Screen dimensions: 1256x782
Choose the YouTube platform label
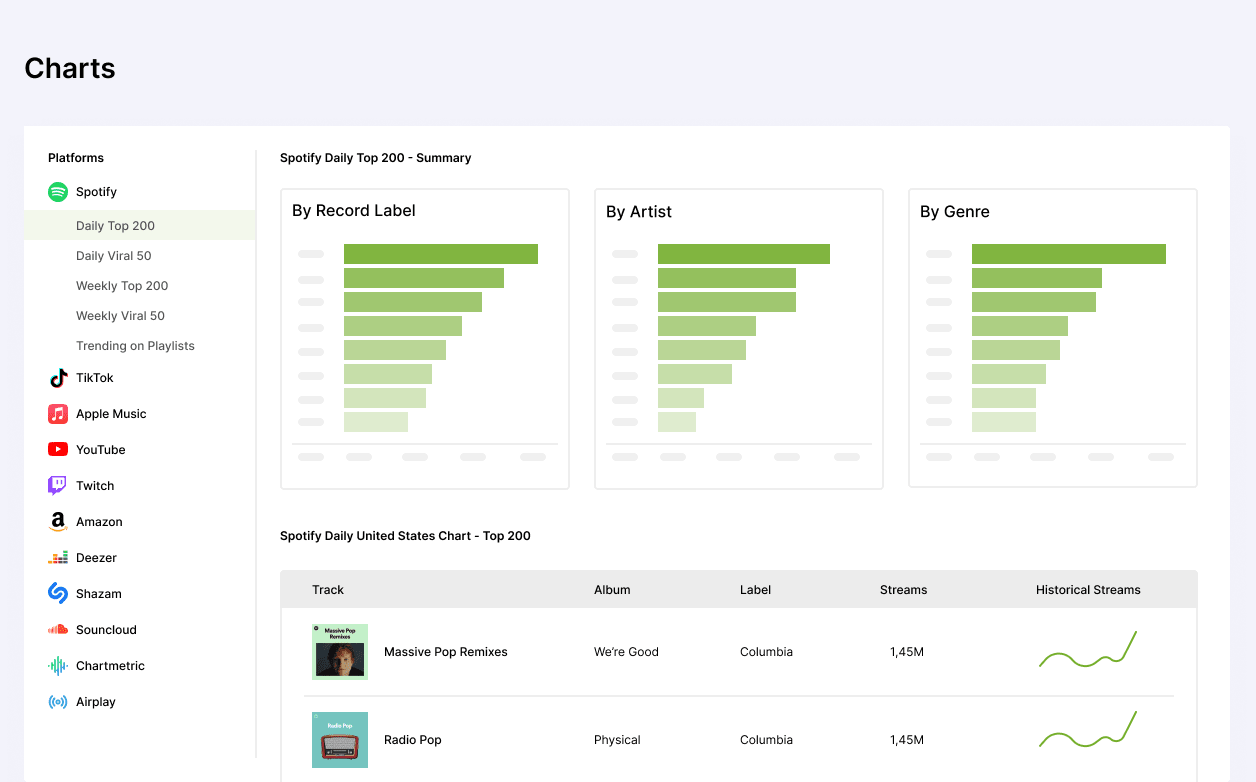(x=101, y=450)
